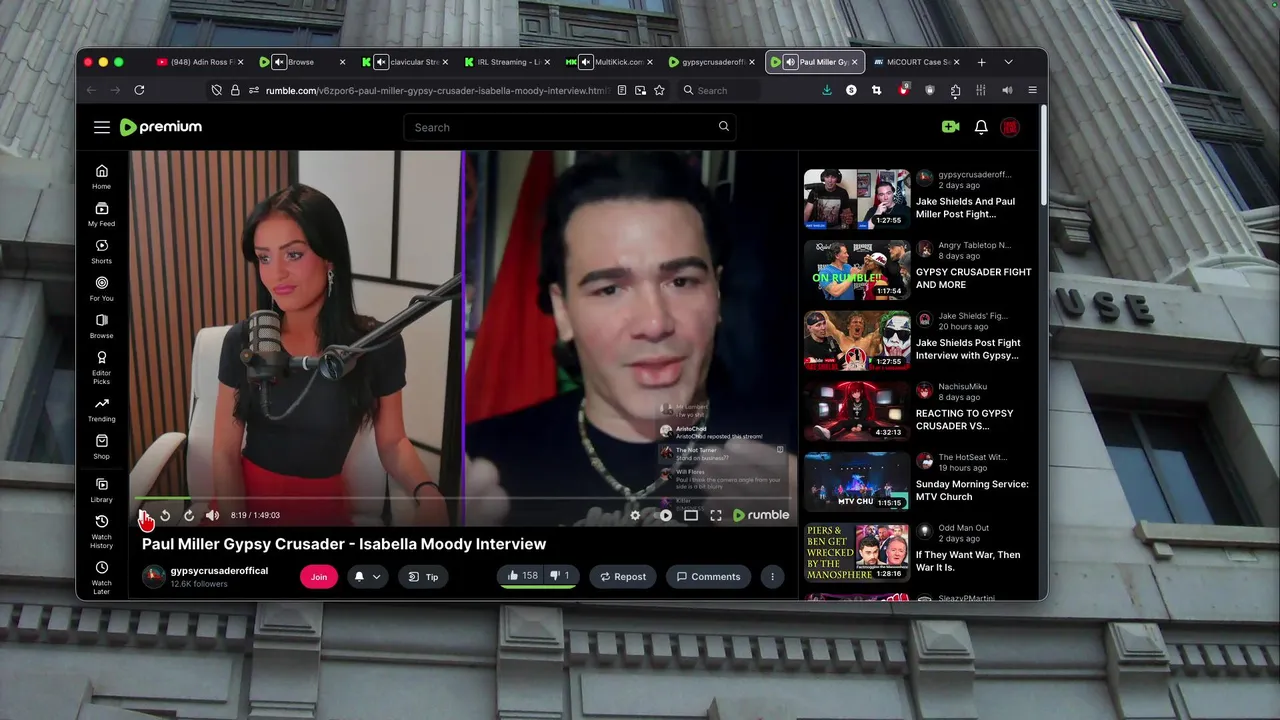Screen dimensions: 1280x720
Task: Open Browse in the sidebar
Action: pos(102,326)
